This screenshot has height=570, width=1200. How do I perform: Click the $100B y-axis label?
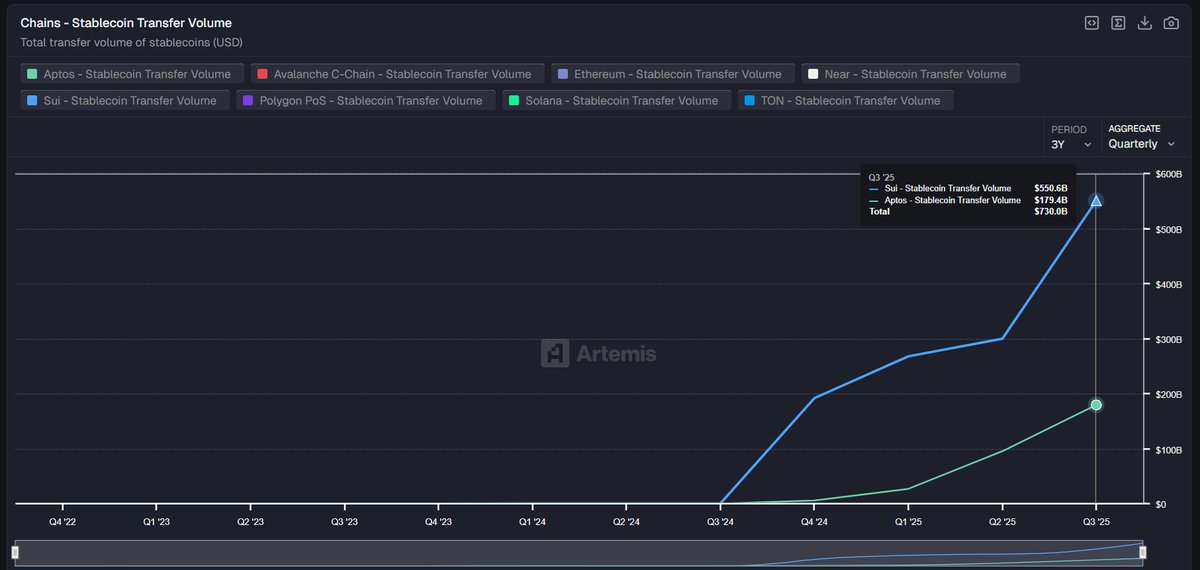click(x=1168, y=449)
